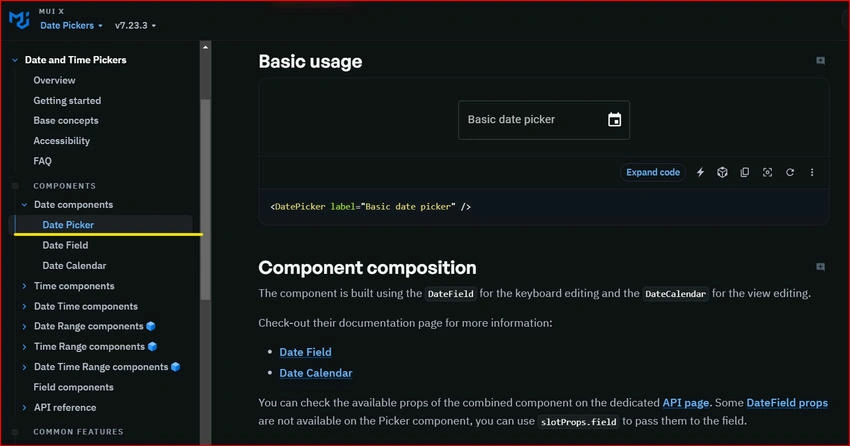The image size is (850, 446).
Task: Click the COMMON FEATURES section header
Action: (78, 432)
